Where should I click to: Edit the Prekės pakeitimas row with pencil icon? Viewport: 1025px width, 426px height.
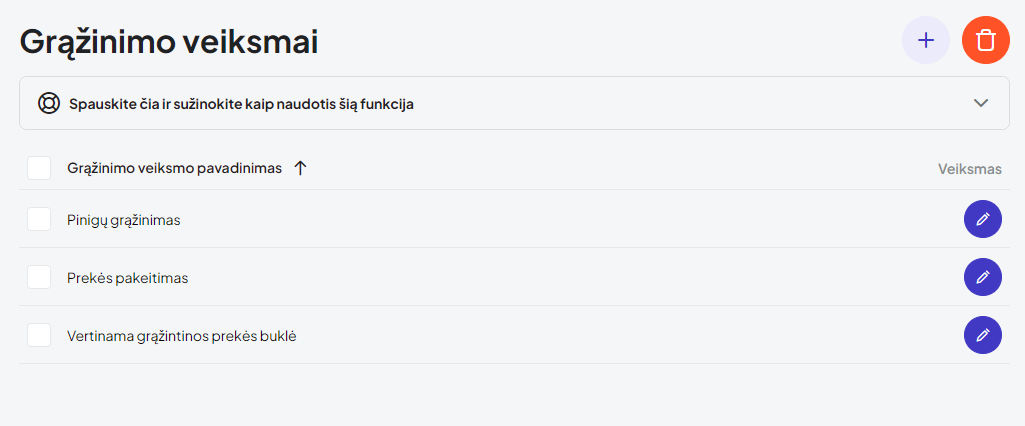(983, 277)
